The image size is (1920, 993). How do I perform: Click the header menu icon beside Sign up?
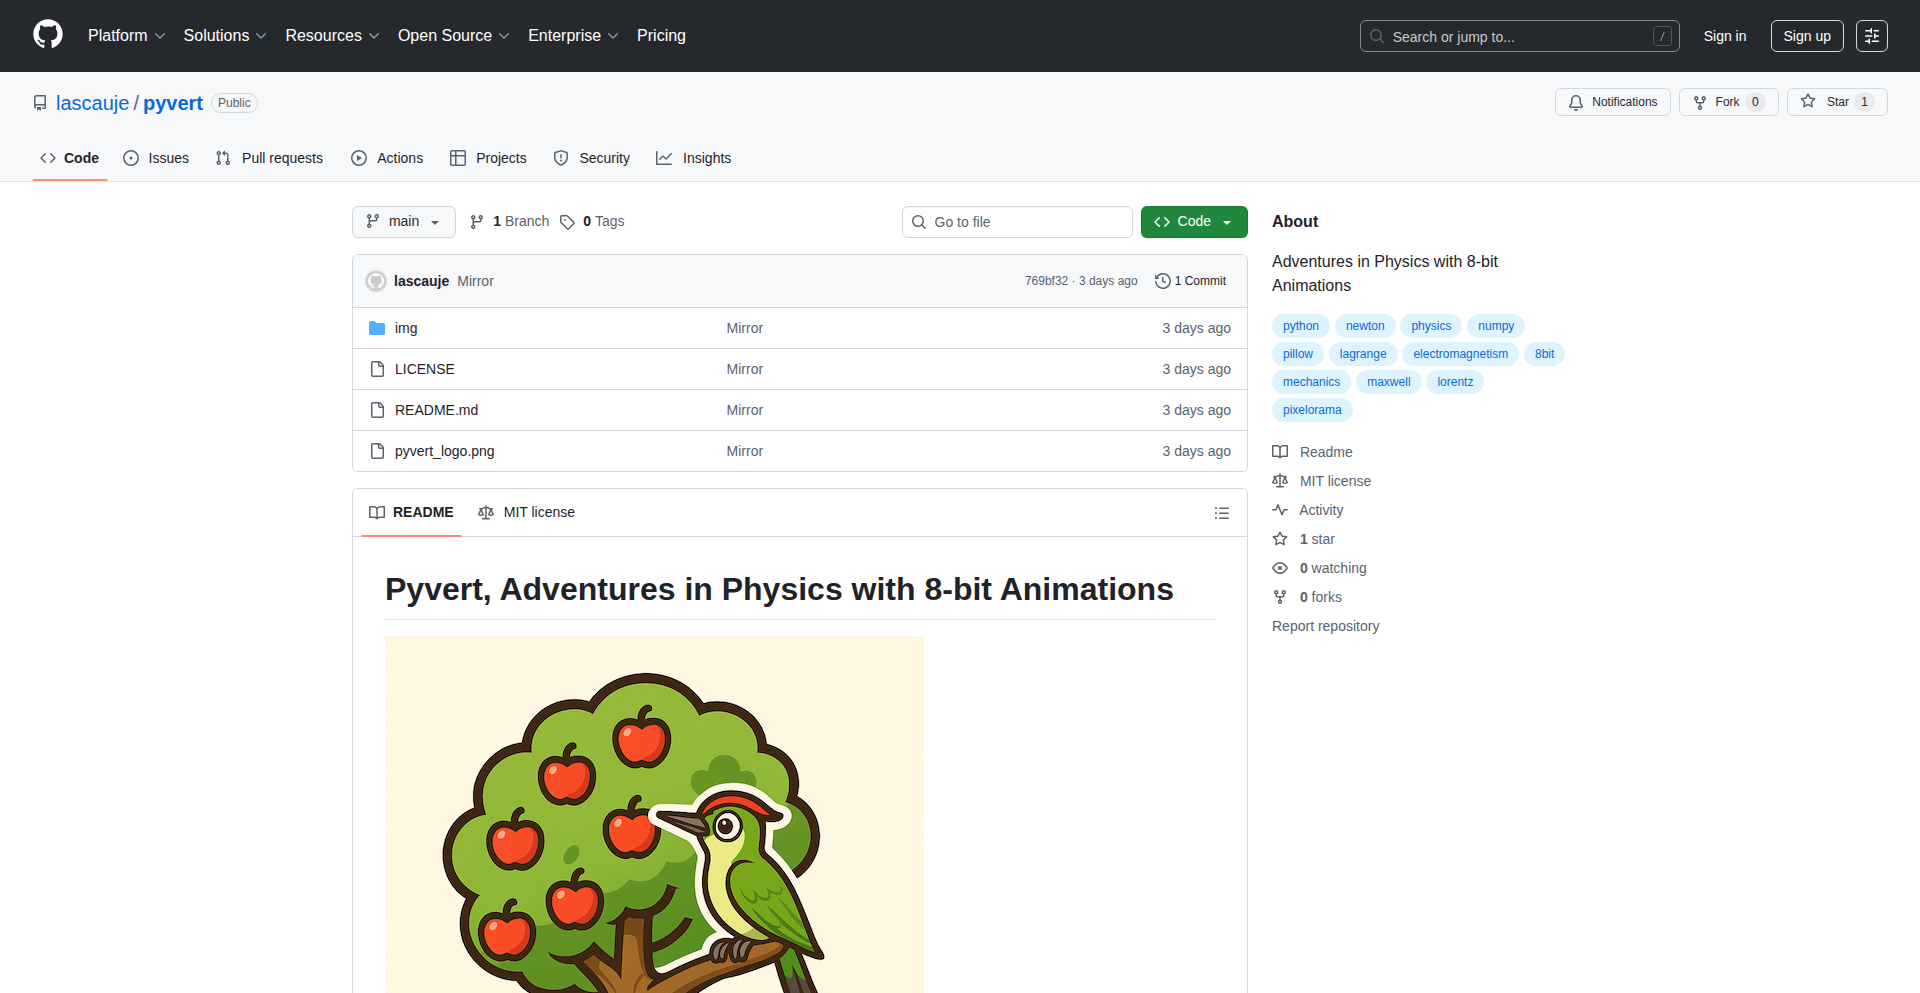[1871, 36]
